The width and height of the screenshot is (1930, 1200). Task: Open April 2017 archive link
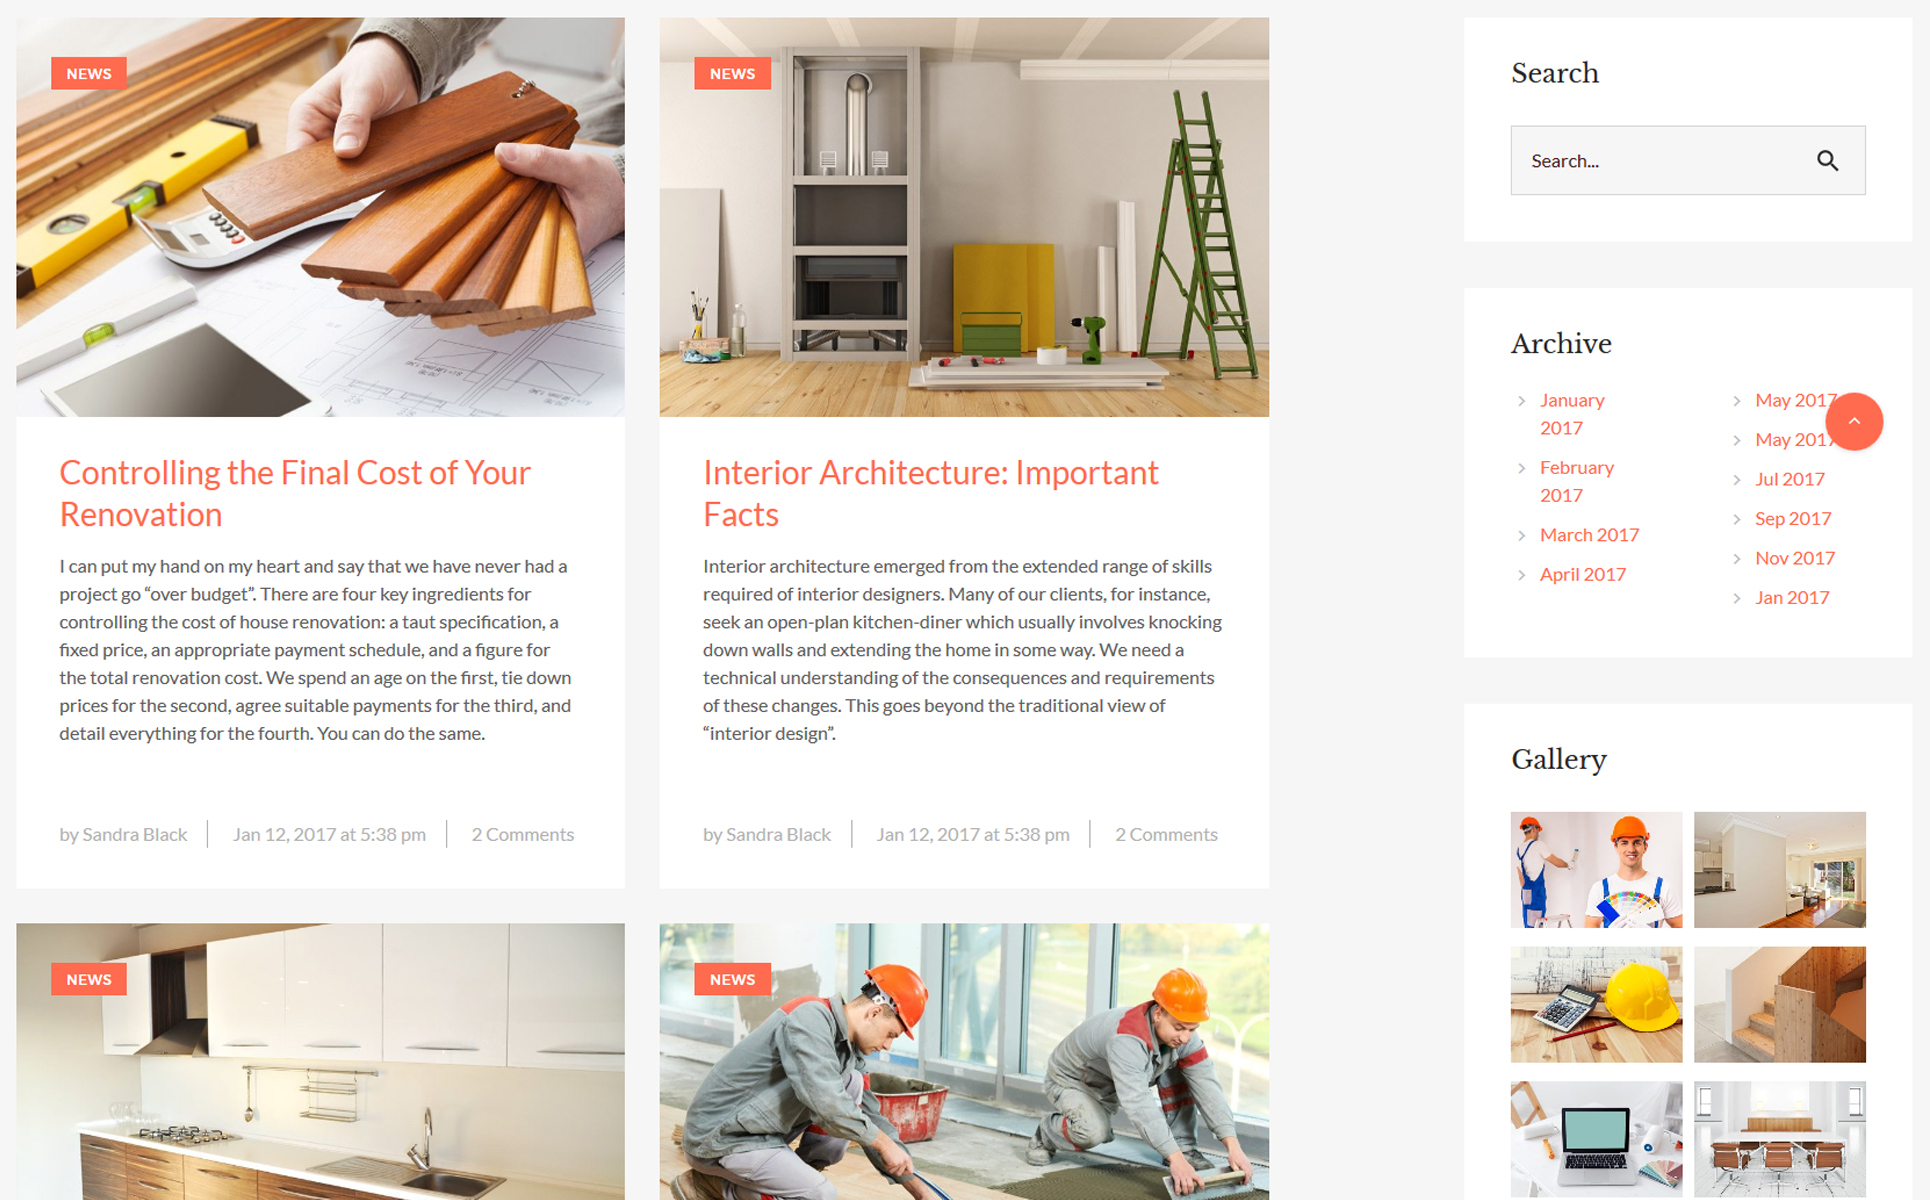point(1582,575)
